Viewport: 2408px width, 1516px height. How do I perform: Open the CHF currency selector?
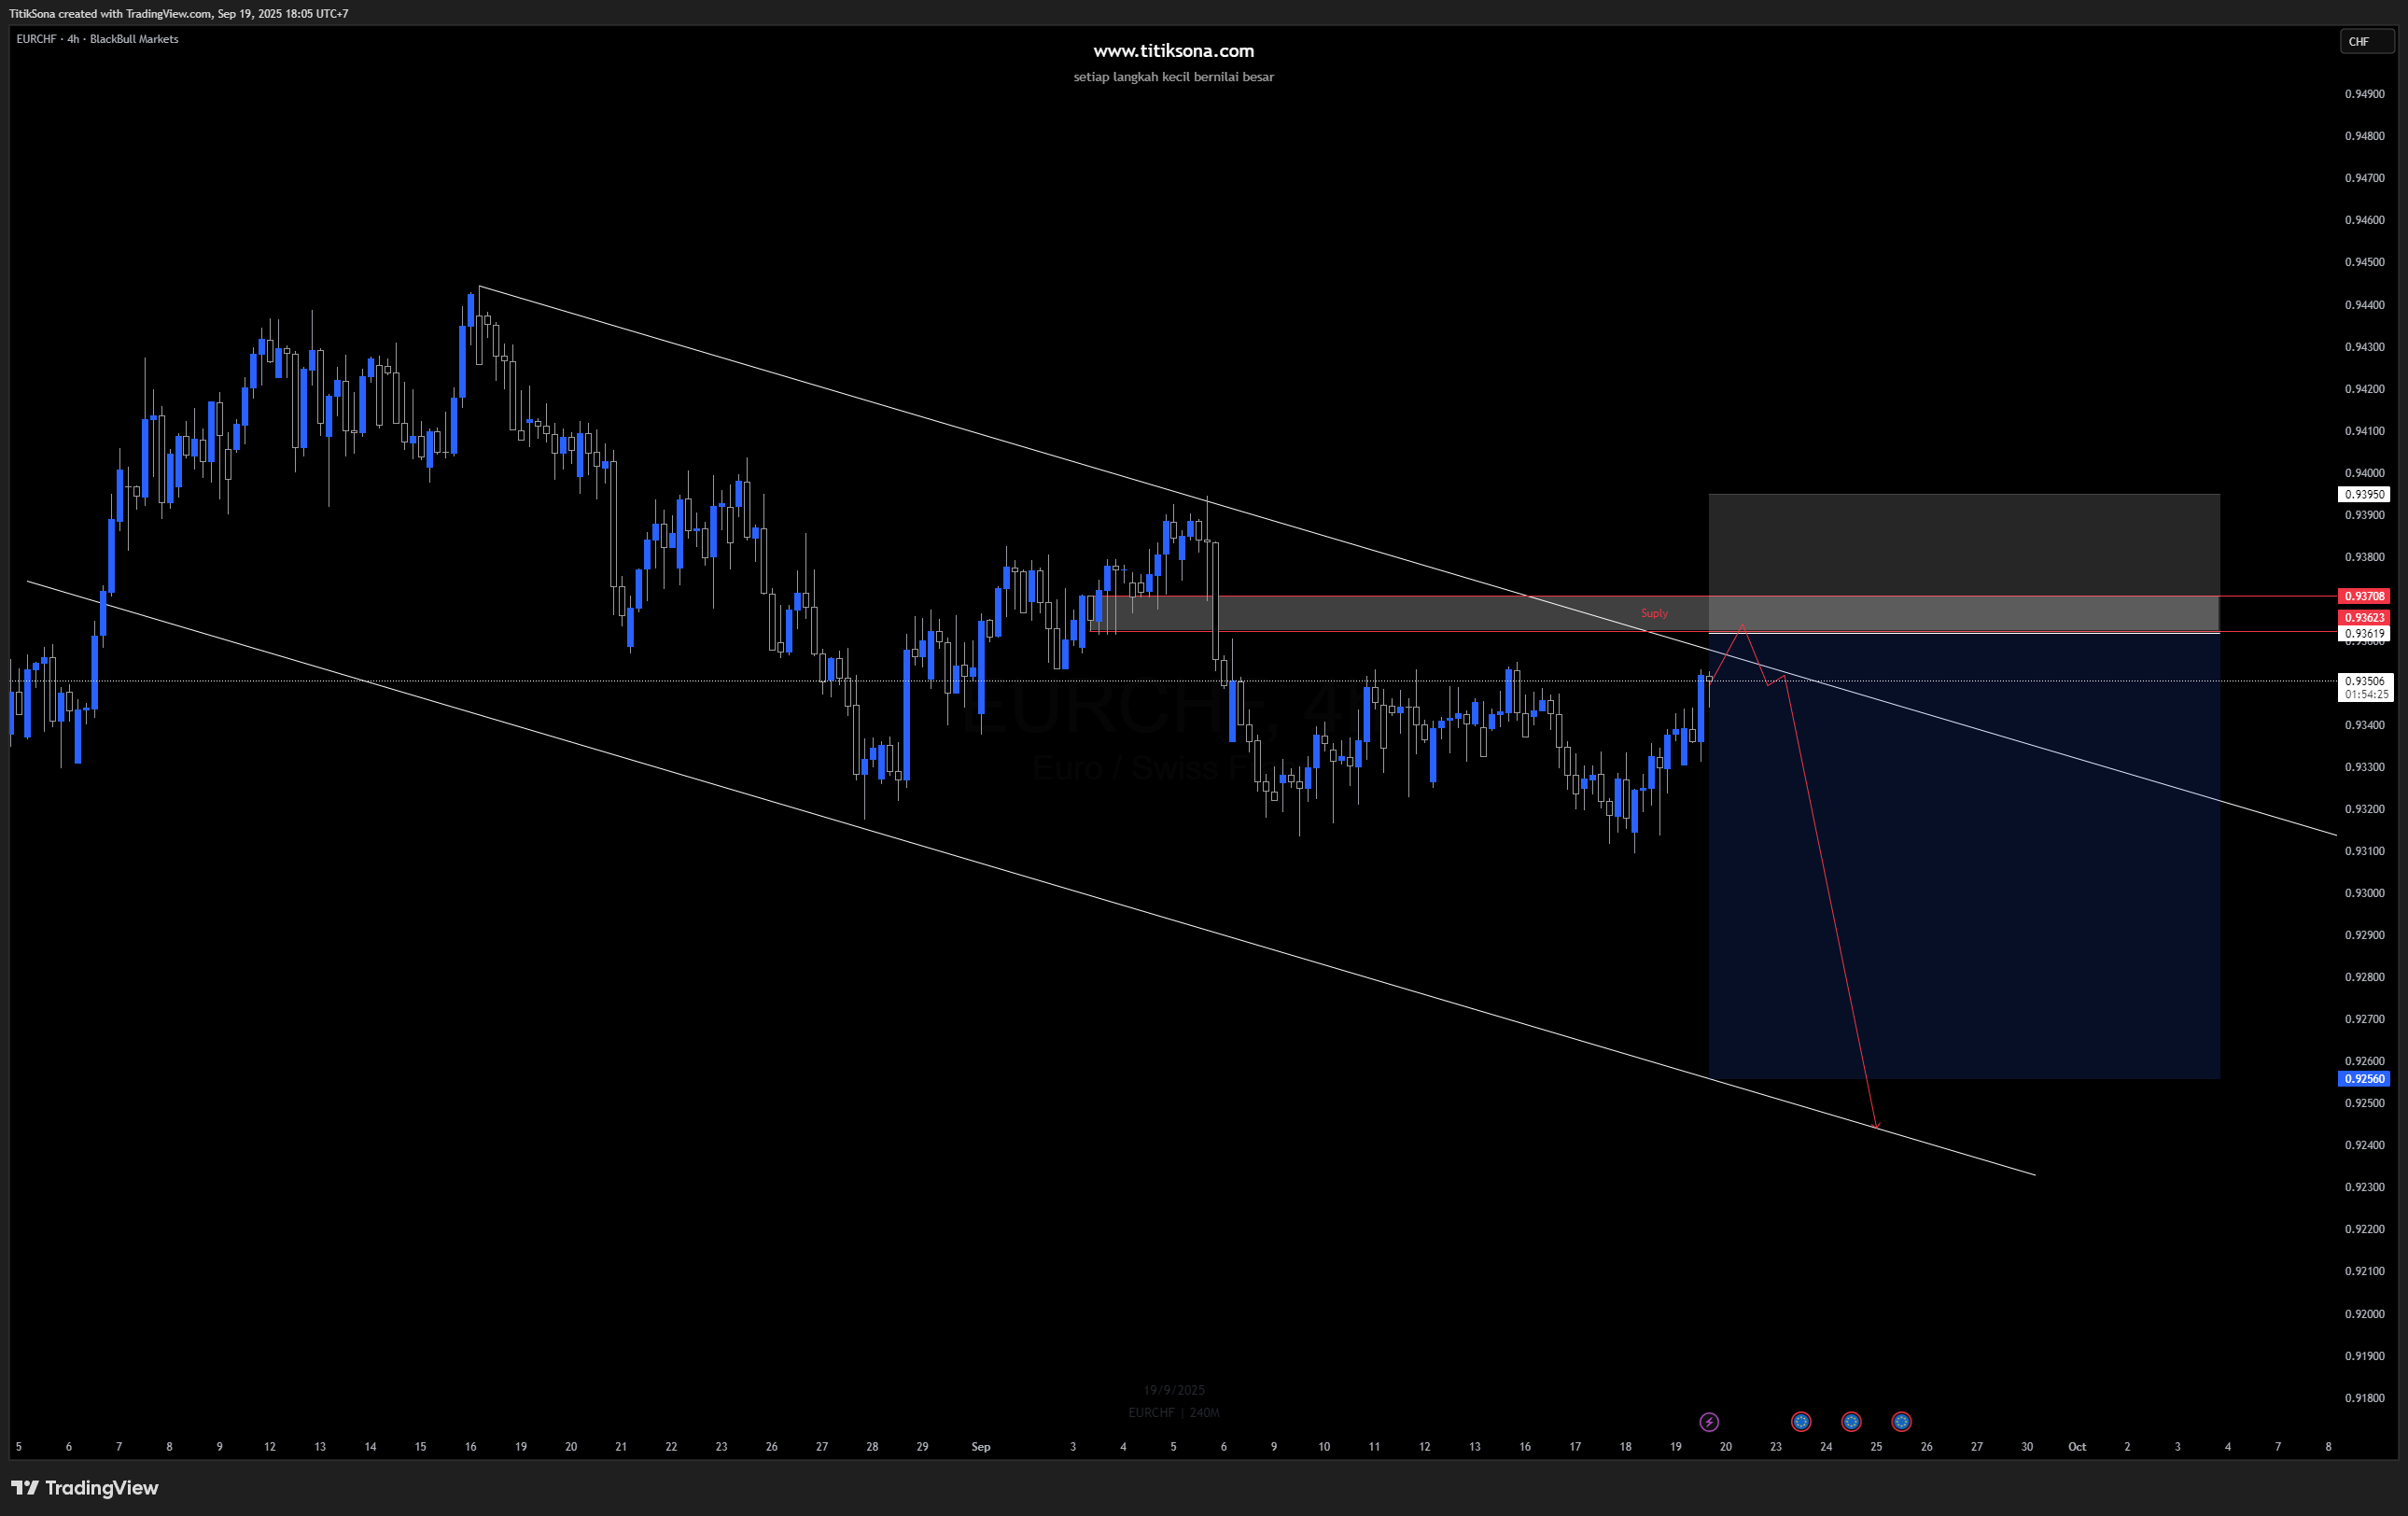[x=2366, y=41]
